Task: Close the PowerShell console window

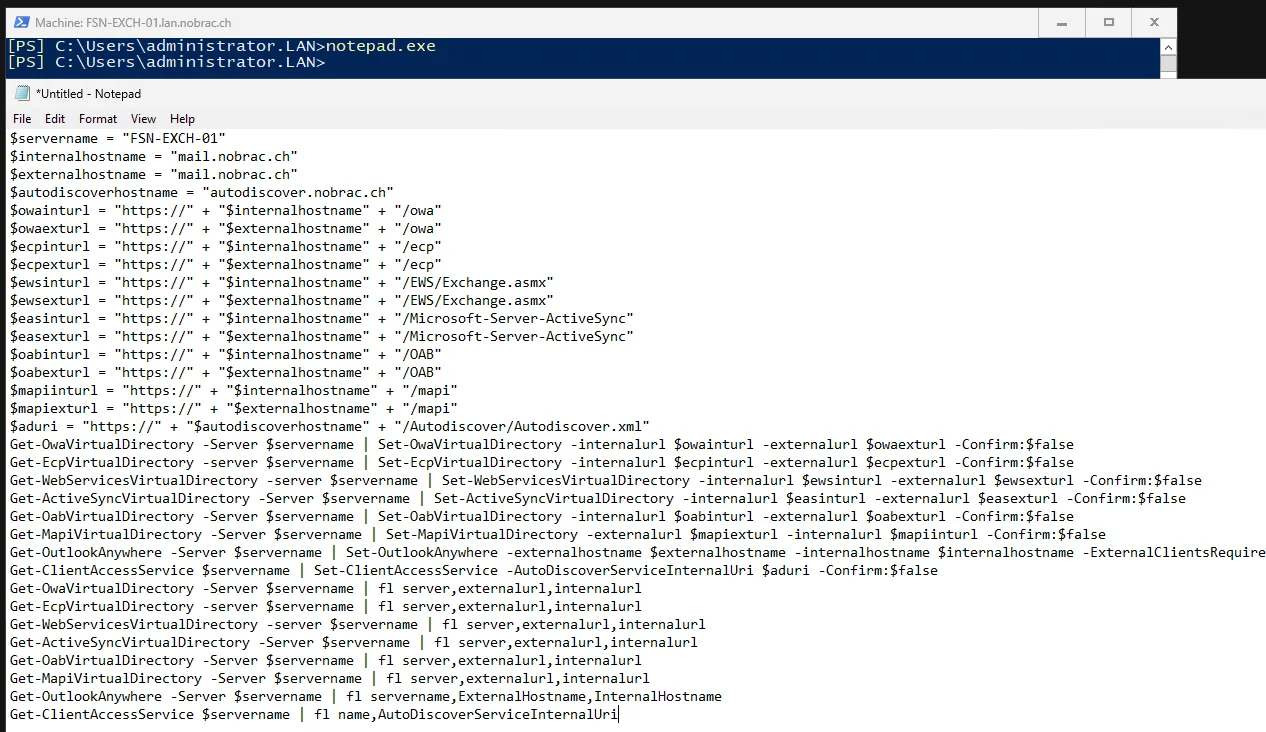Action: (x=1154, y=22)
